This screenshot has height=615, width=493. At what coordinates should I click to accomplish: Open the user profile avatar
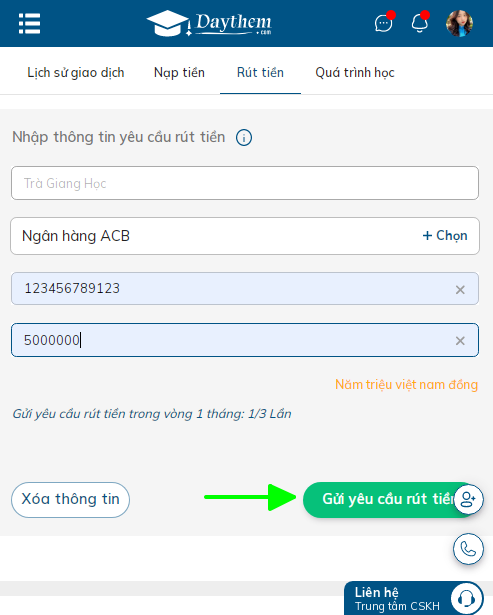click(459, 24)
